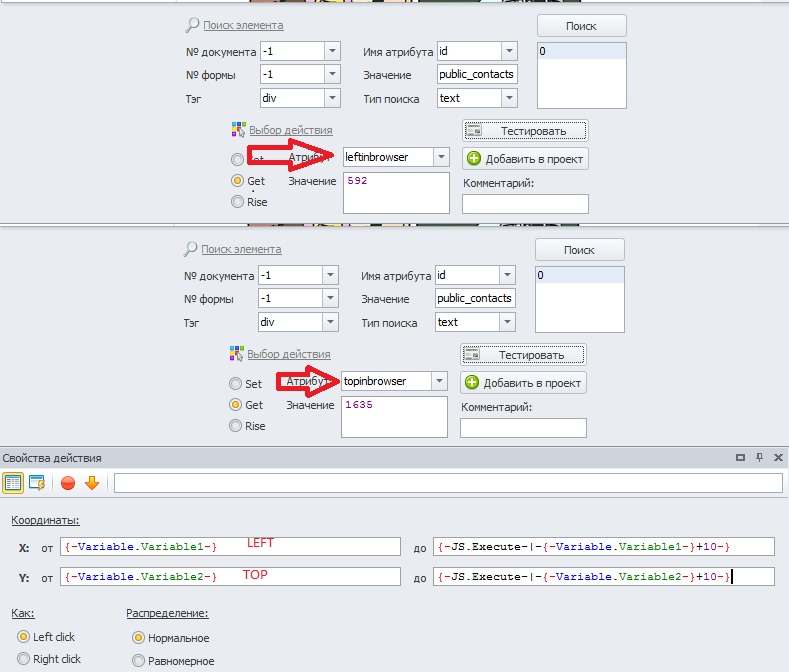Click Выбор действия colored icon in upper panel

[239, 129]
